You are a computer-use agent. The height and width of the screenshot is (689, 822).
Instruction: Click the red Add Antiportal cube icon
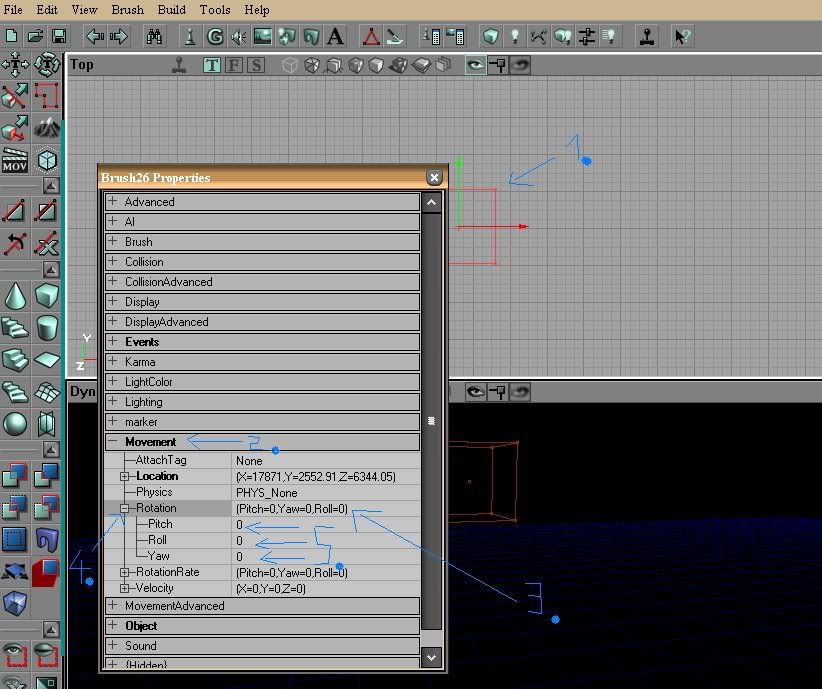pos(47,572)
